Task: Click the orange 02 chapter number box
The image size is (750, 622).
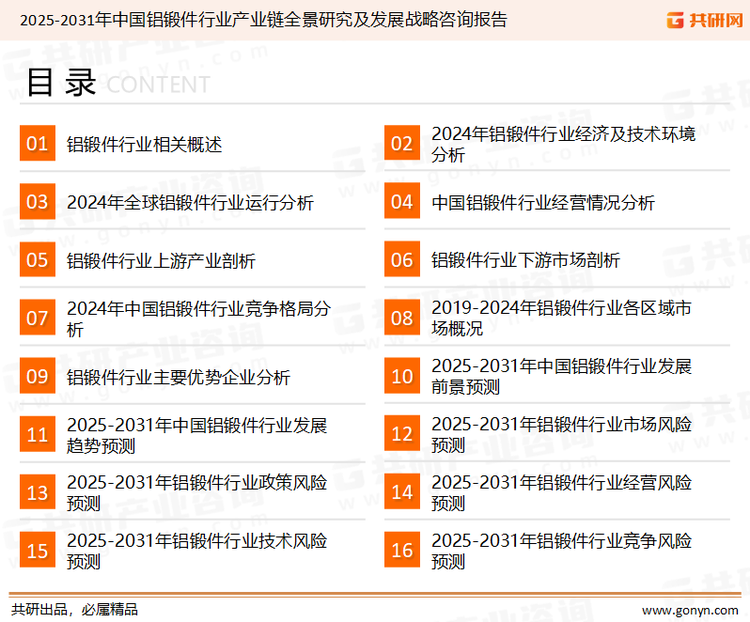Action: [x=402, y=143]
